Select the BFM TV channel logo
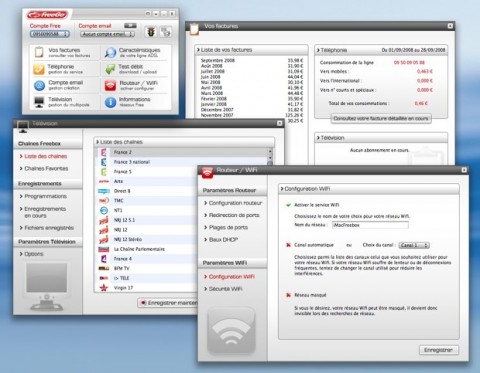480x373 pixels. click(104, 268)
